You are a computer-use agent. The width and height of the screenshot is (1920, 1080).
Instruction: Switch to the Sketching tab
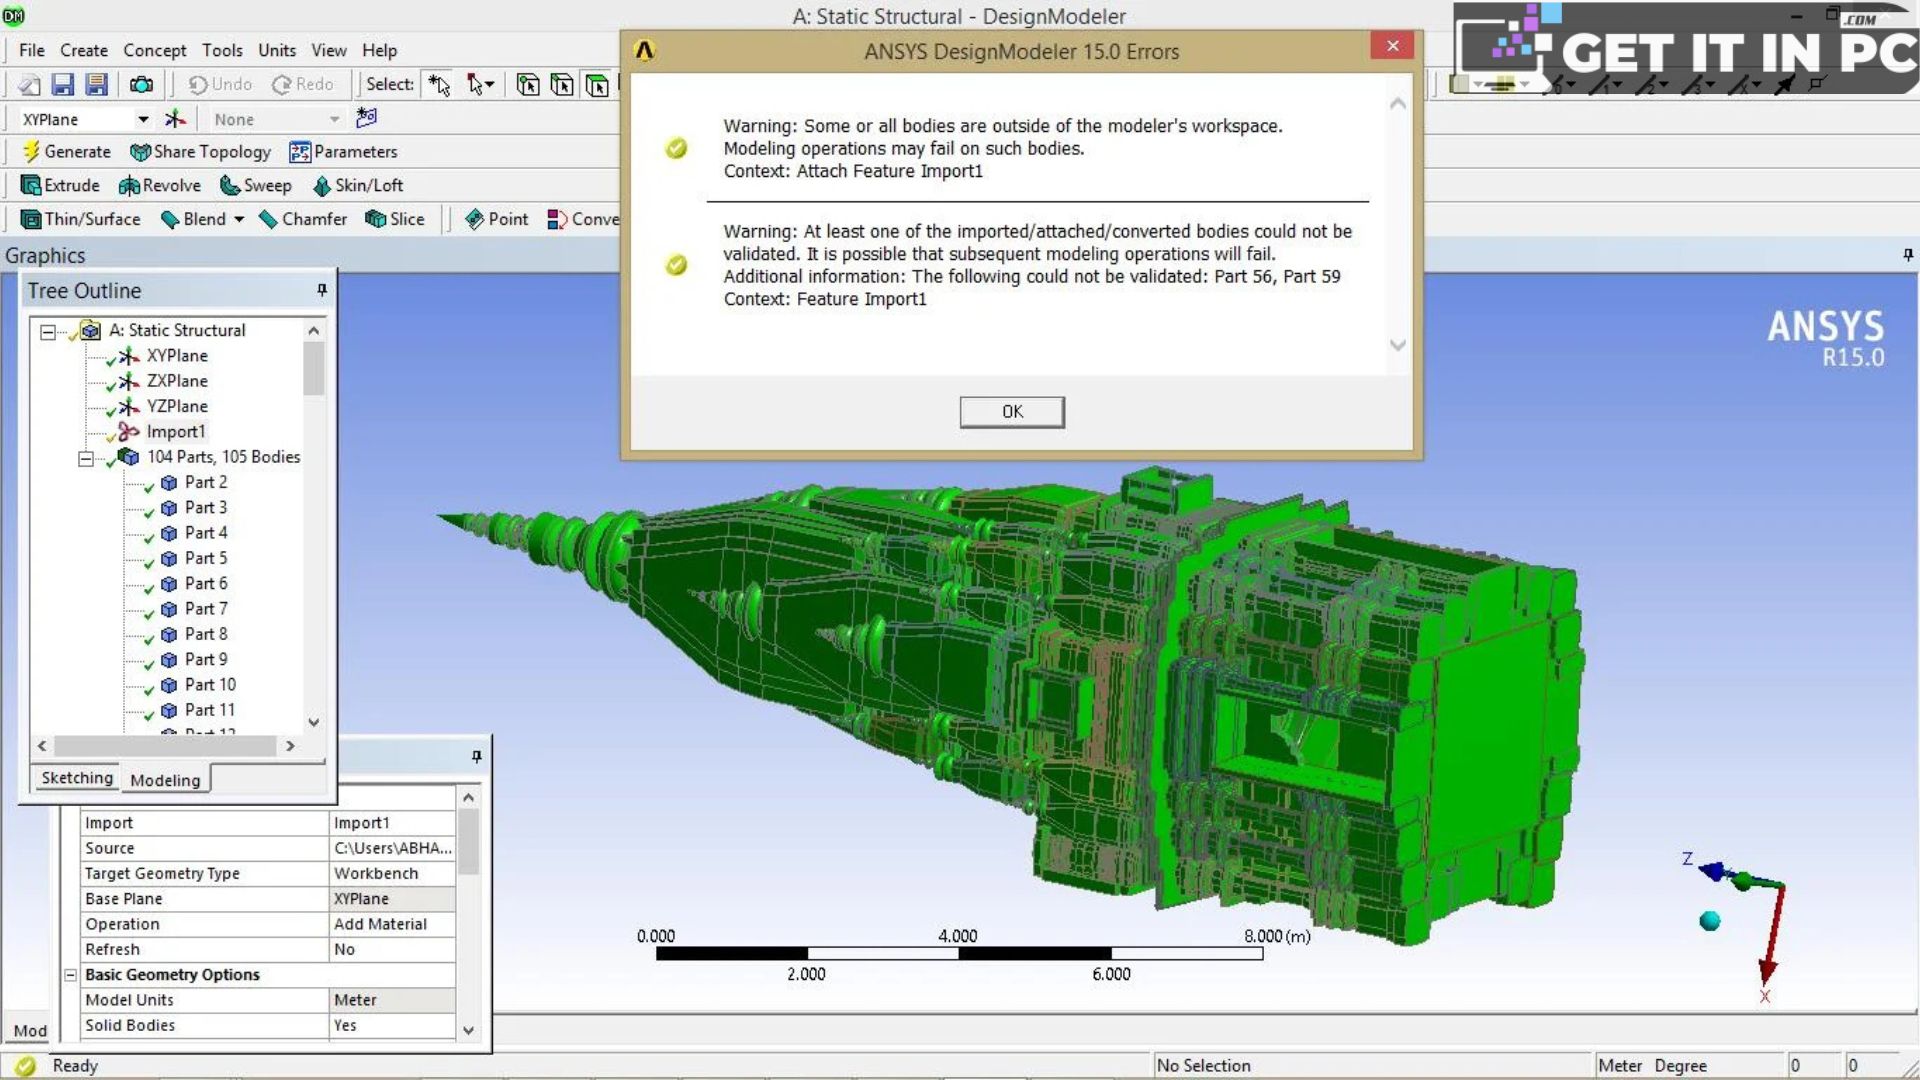[75, 777]
